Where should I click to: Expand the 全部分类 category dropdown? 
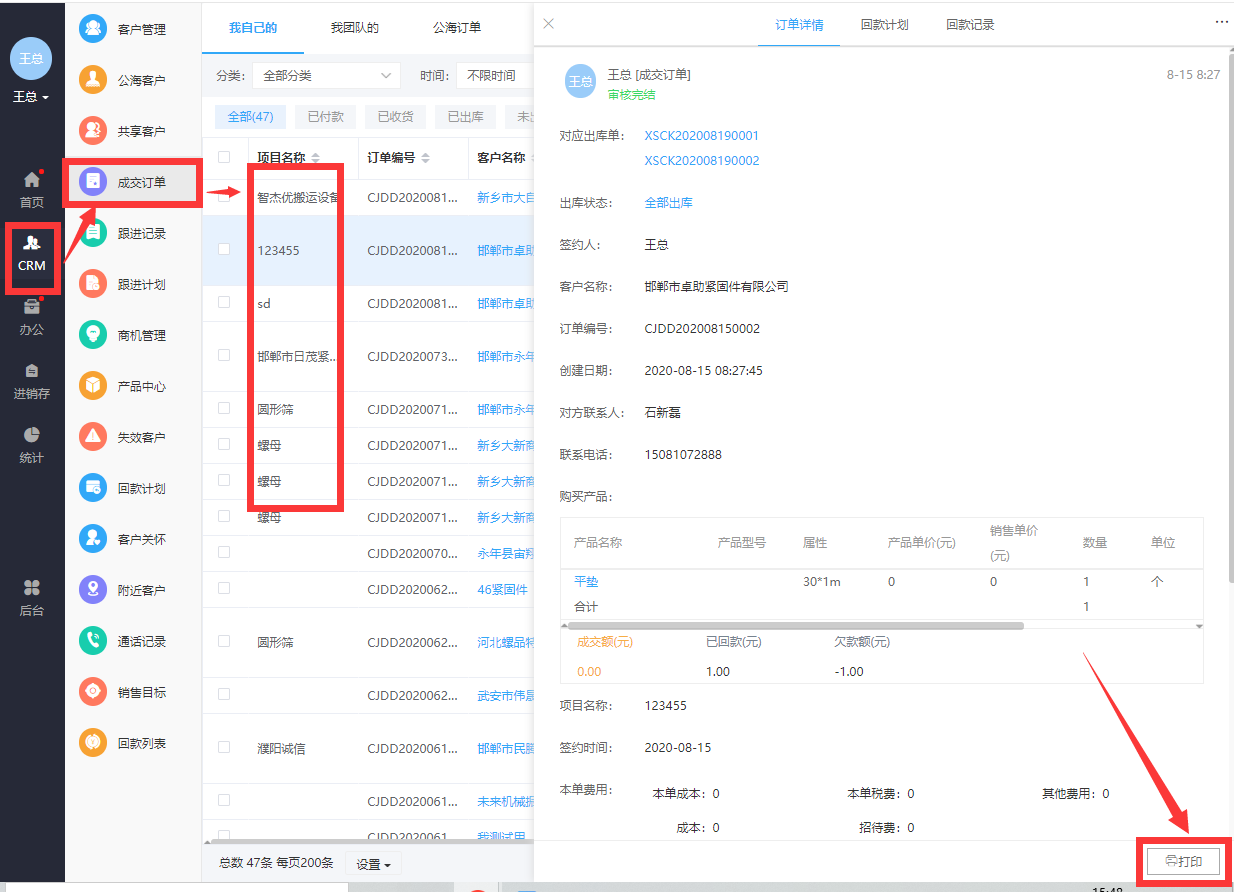(x=326, y=76)
